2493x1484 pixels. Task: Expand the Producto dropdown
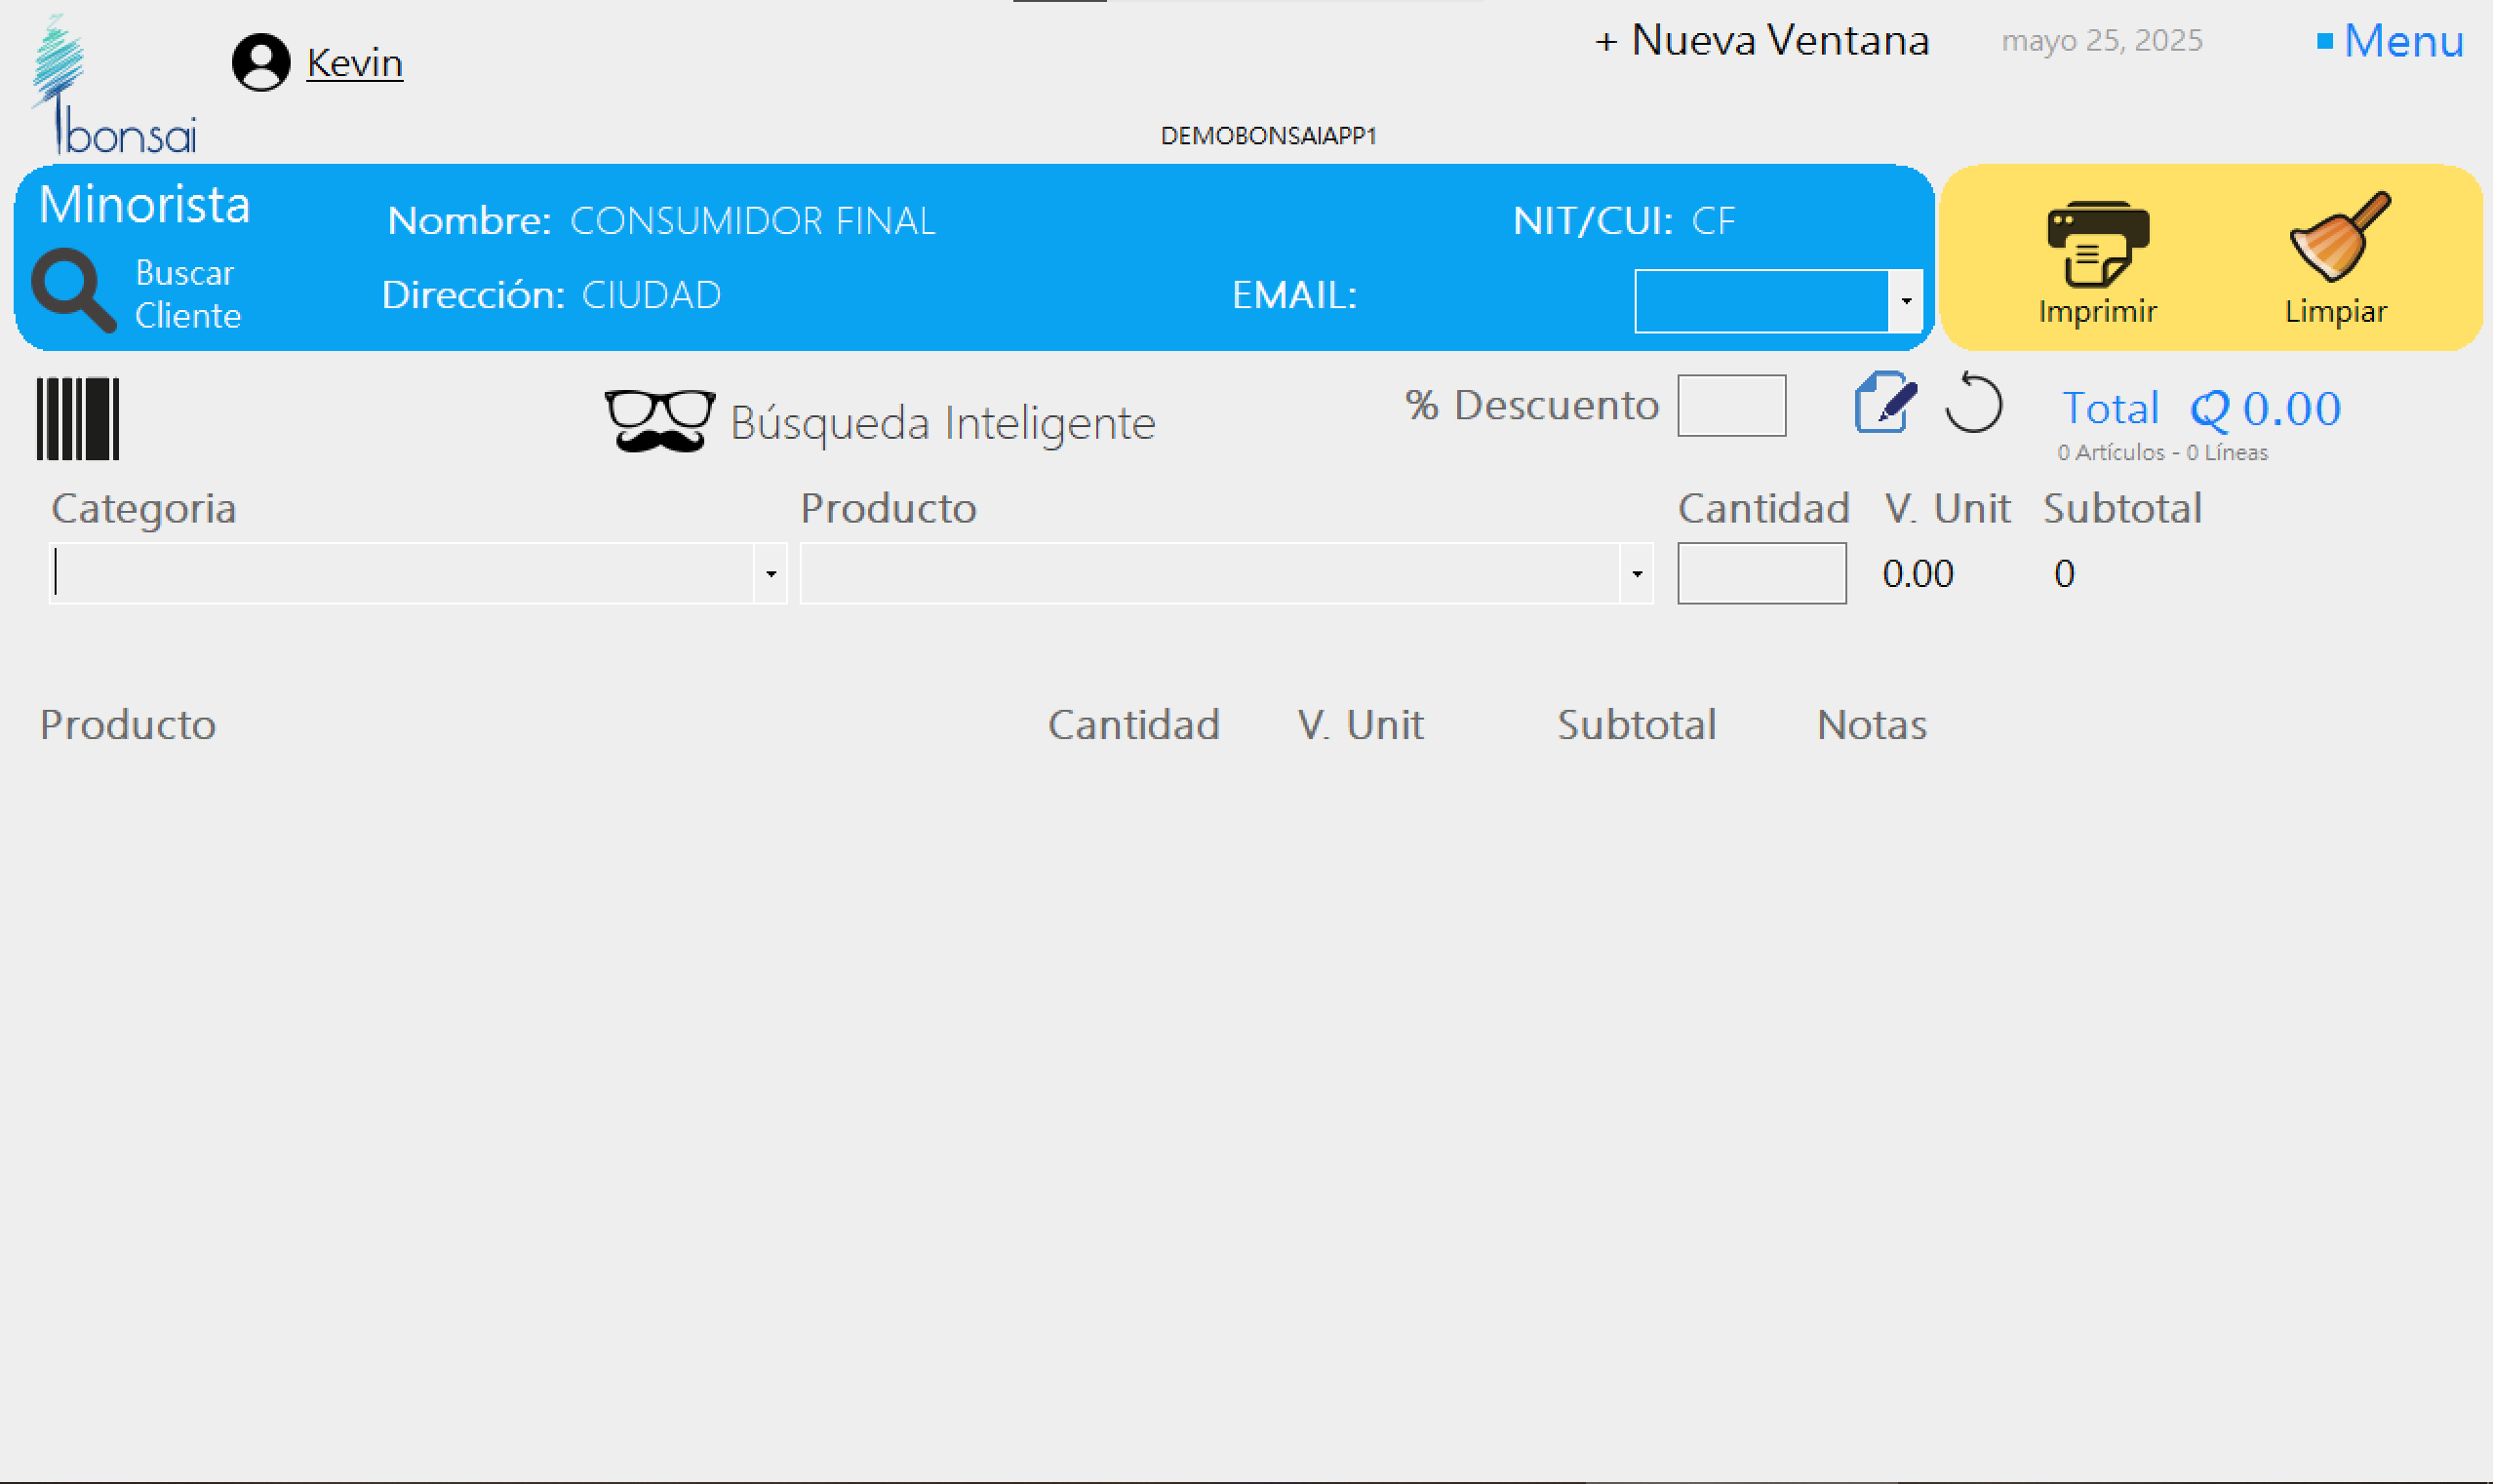(x=1636, y=573)
